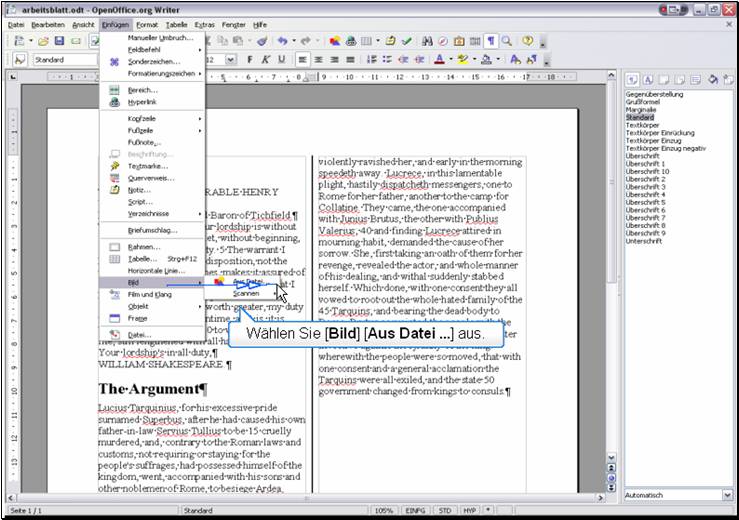Image resolution: width=739 pixels, height=520 pixels.
Task: Click the Save document icon
Action: coord(60,41)
